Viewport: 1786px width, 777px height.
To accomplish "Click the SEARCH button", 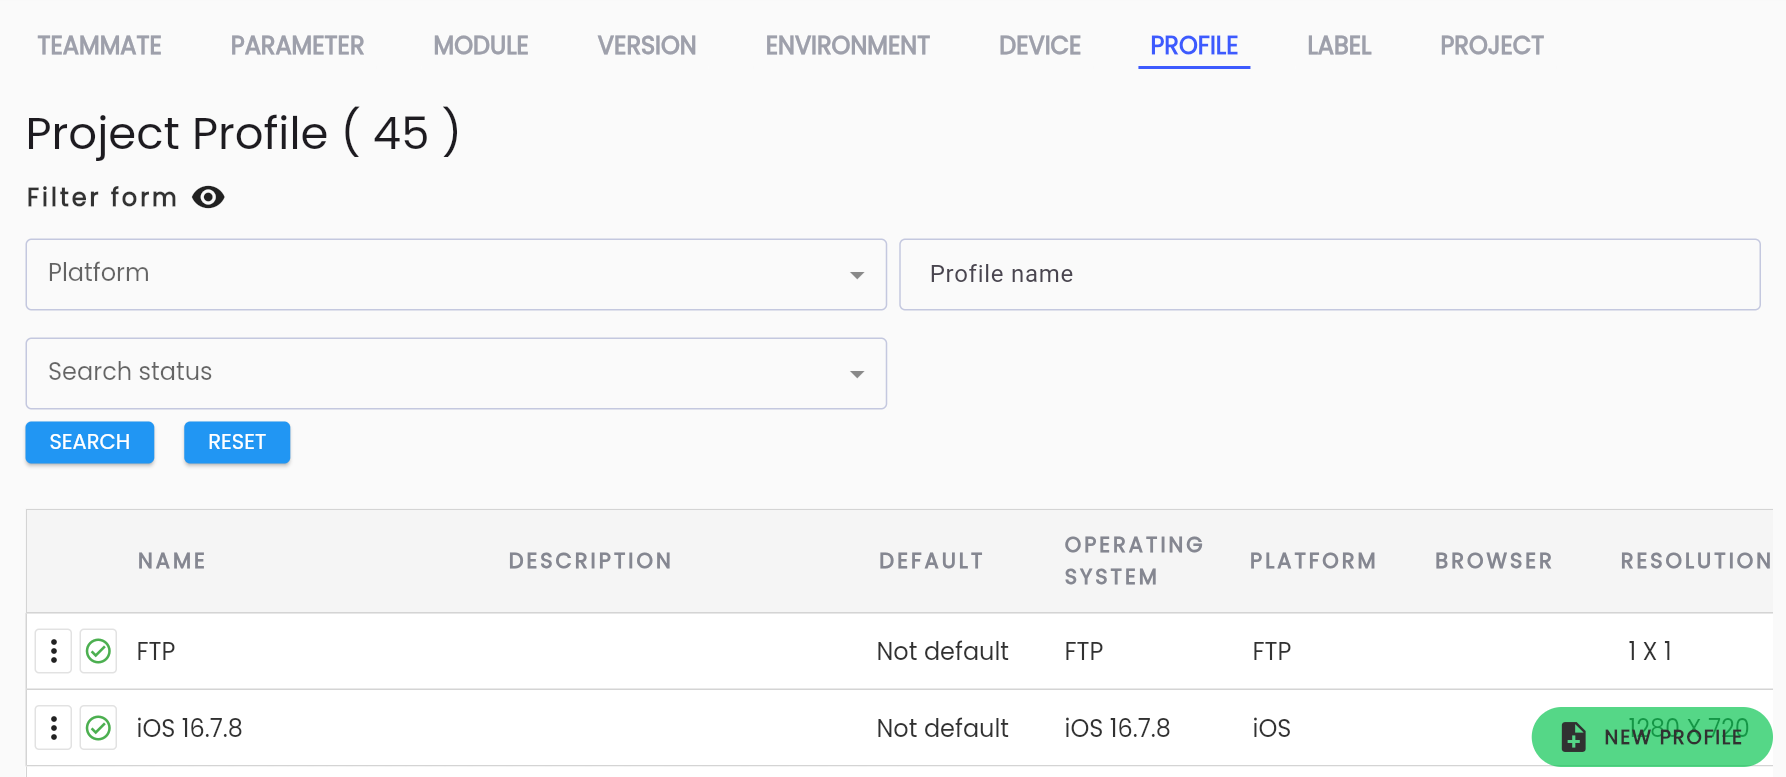I will pyautogui.click(x=90, y=442).
